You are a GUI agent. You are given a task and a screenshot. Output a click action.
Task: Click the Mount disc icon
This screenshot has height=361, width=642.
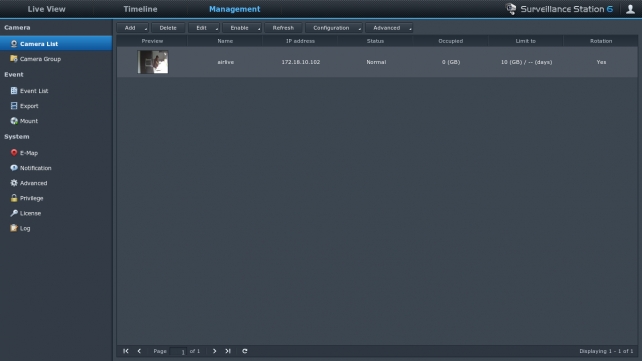click(14, 121)
